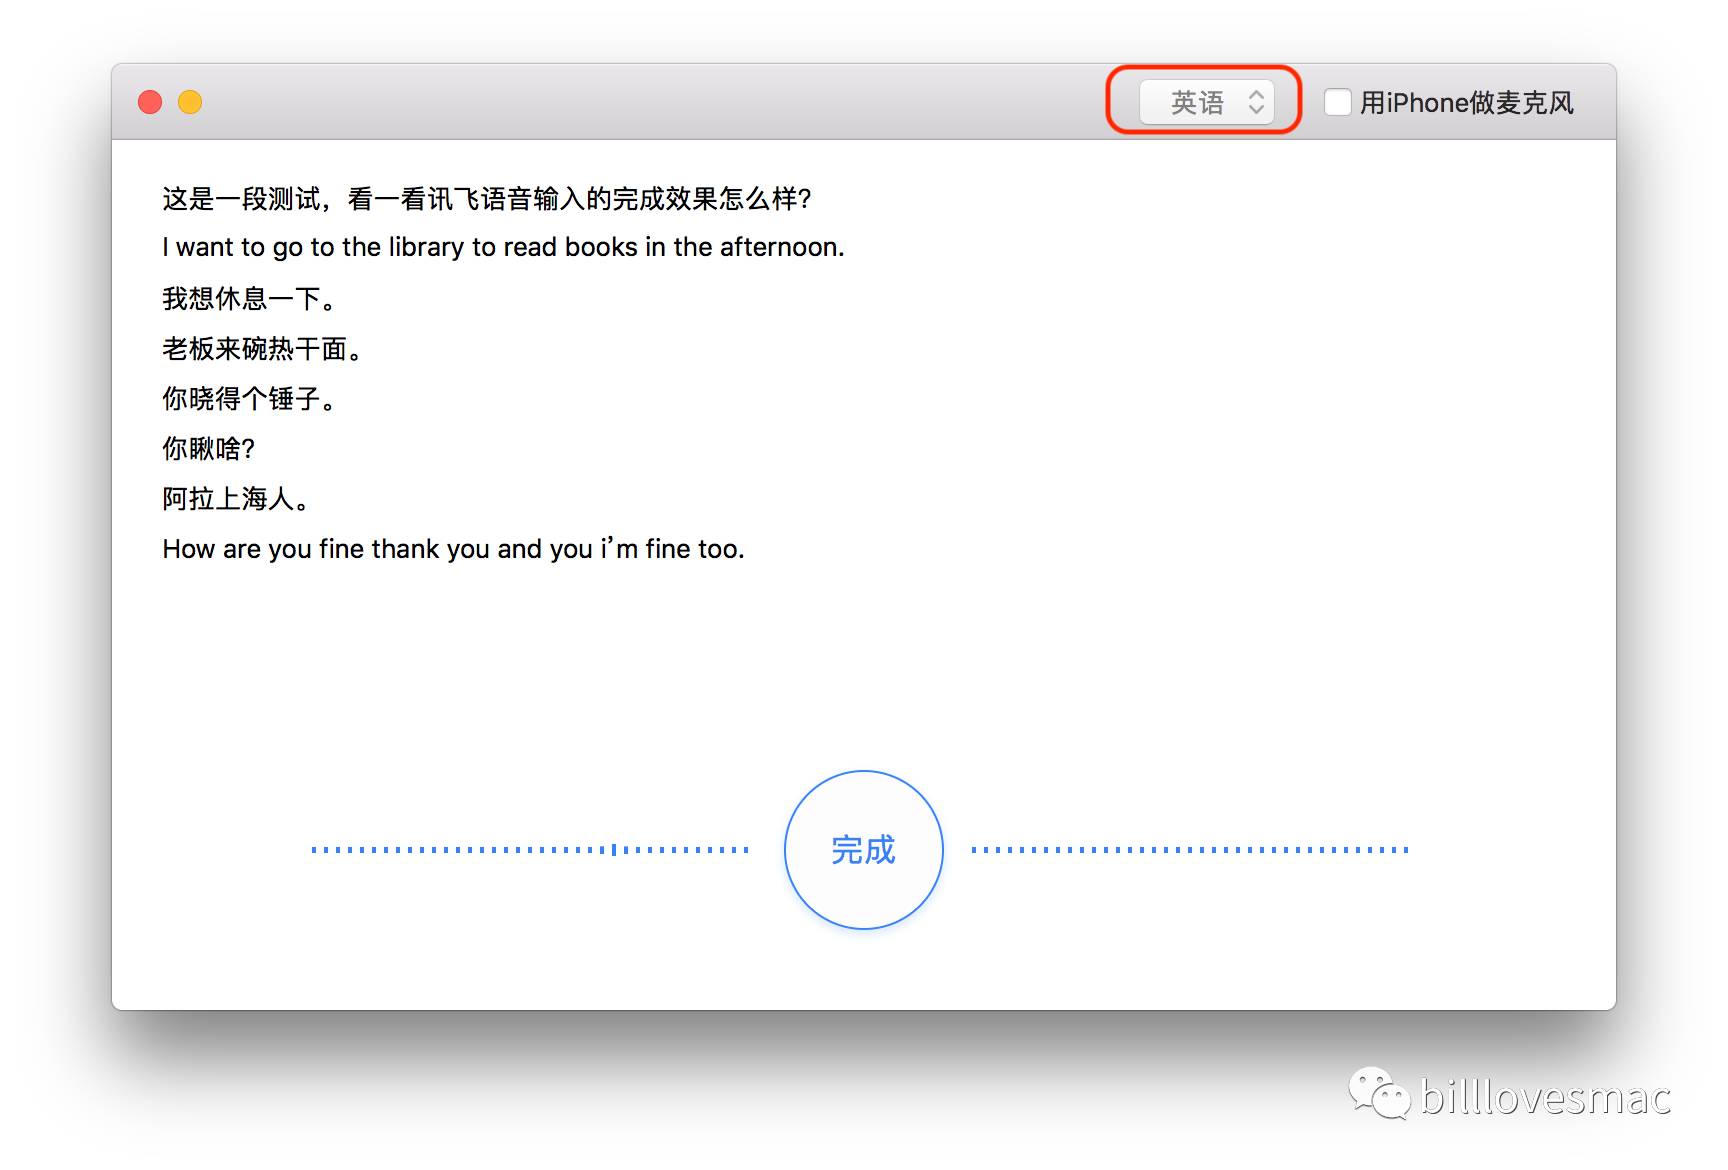
Task: Click the line 'I want to go to the library'
Action: click(503, 248)
